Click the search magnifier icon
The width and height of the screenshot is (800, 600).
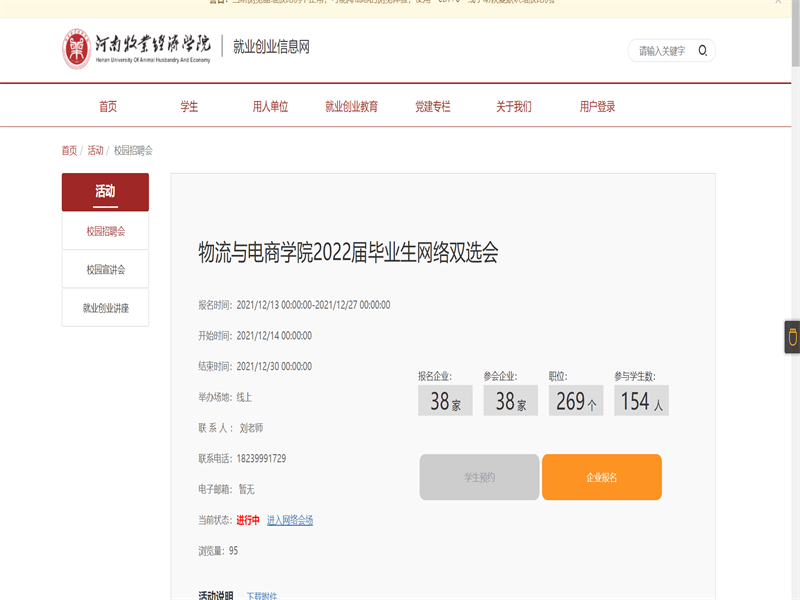pos(703,50)
